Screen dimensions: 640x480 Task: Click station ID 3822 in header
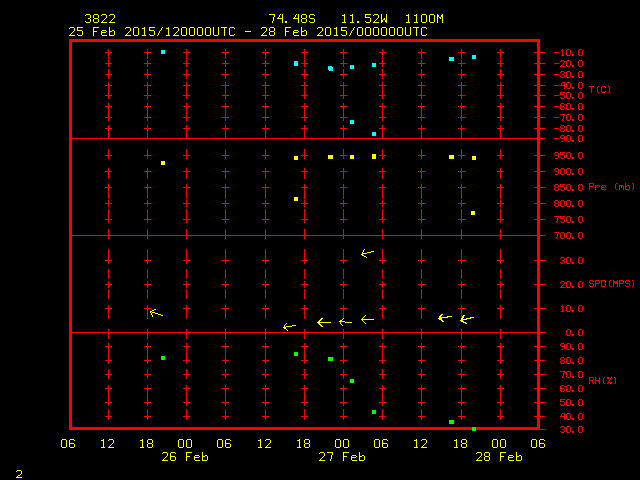[x=98, y=19]
